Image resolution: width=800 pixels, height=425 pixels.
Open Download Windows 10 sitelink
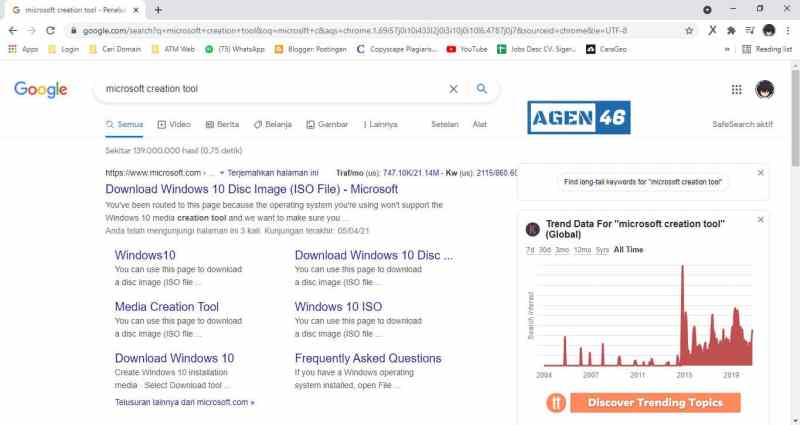point(174,358)
